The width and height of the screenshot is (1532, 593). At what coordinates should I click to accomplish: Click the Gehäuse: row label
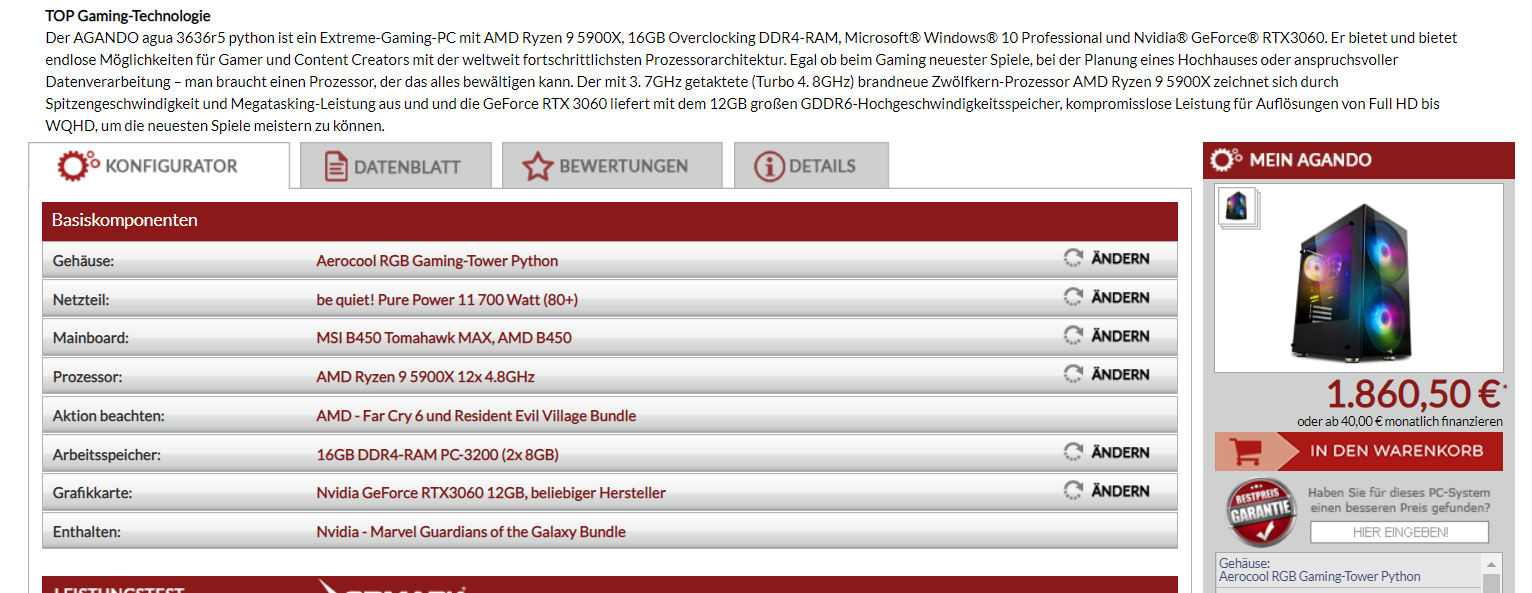coord(84,261)
